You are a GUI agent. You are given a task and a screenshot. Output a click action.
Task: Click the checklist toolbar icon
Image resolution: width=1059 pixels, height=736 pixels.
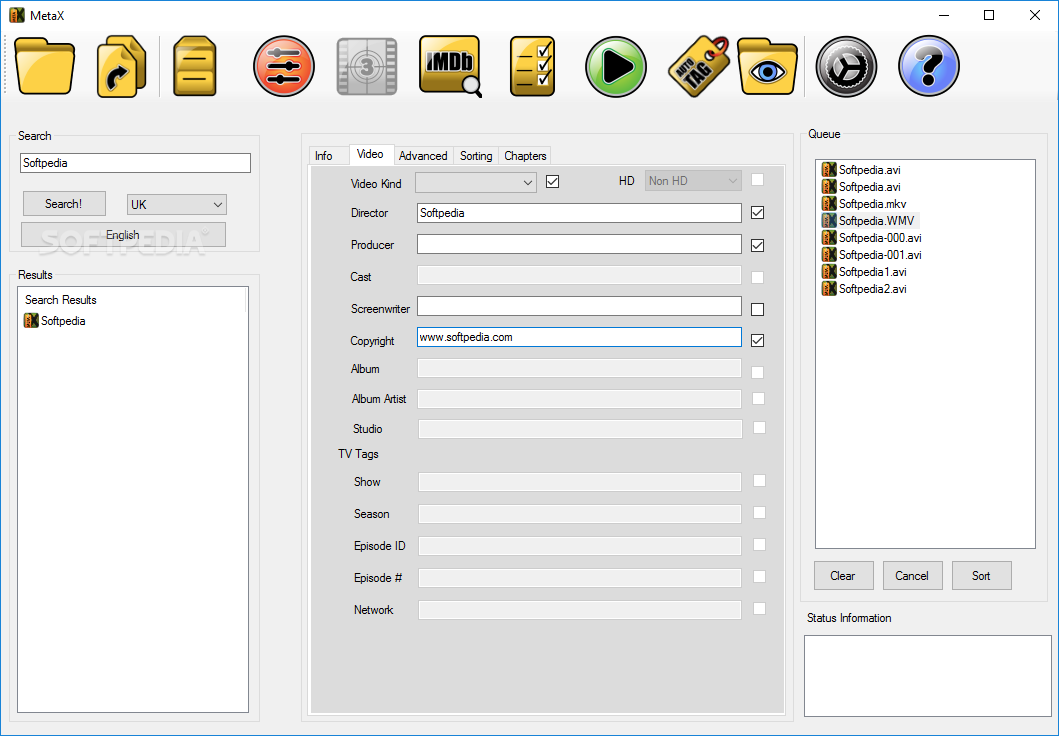tap(532, 66)
